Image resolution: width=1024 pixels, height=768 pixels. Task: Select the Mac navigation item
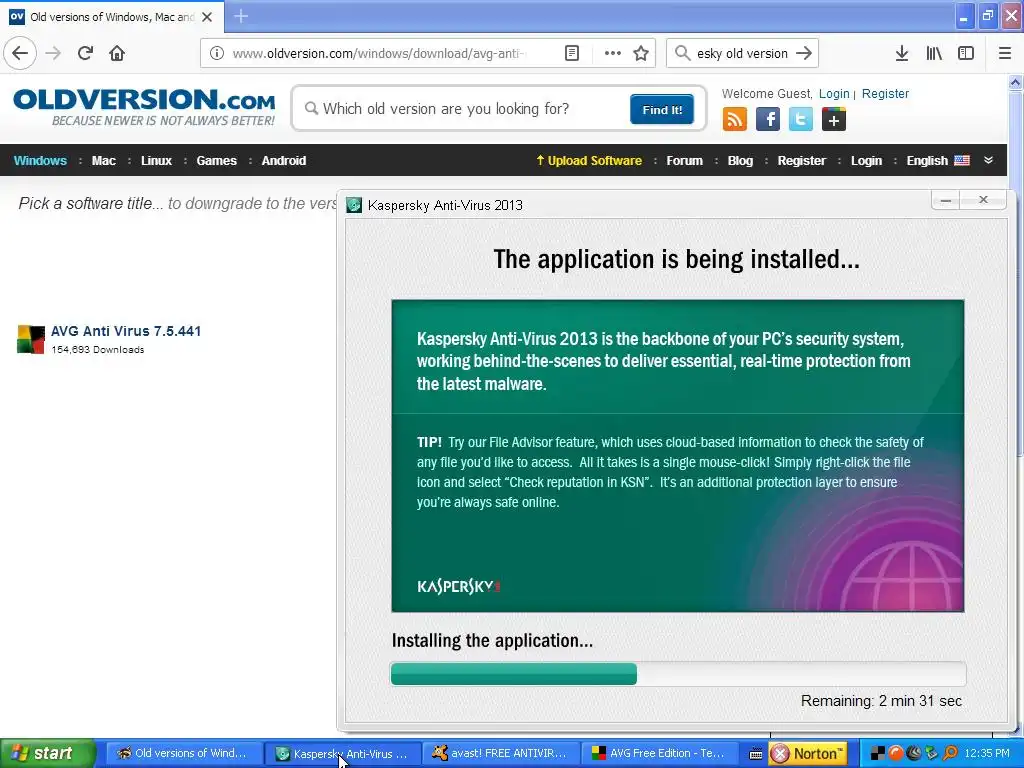(x=104, y=161)
